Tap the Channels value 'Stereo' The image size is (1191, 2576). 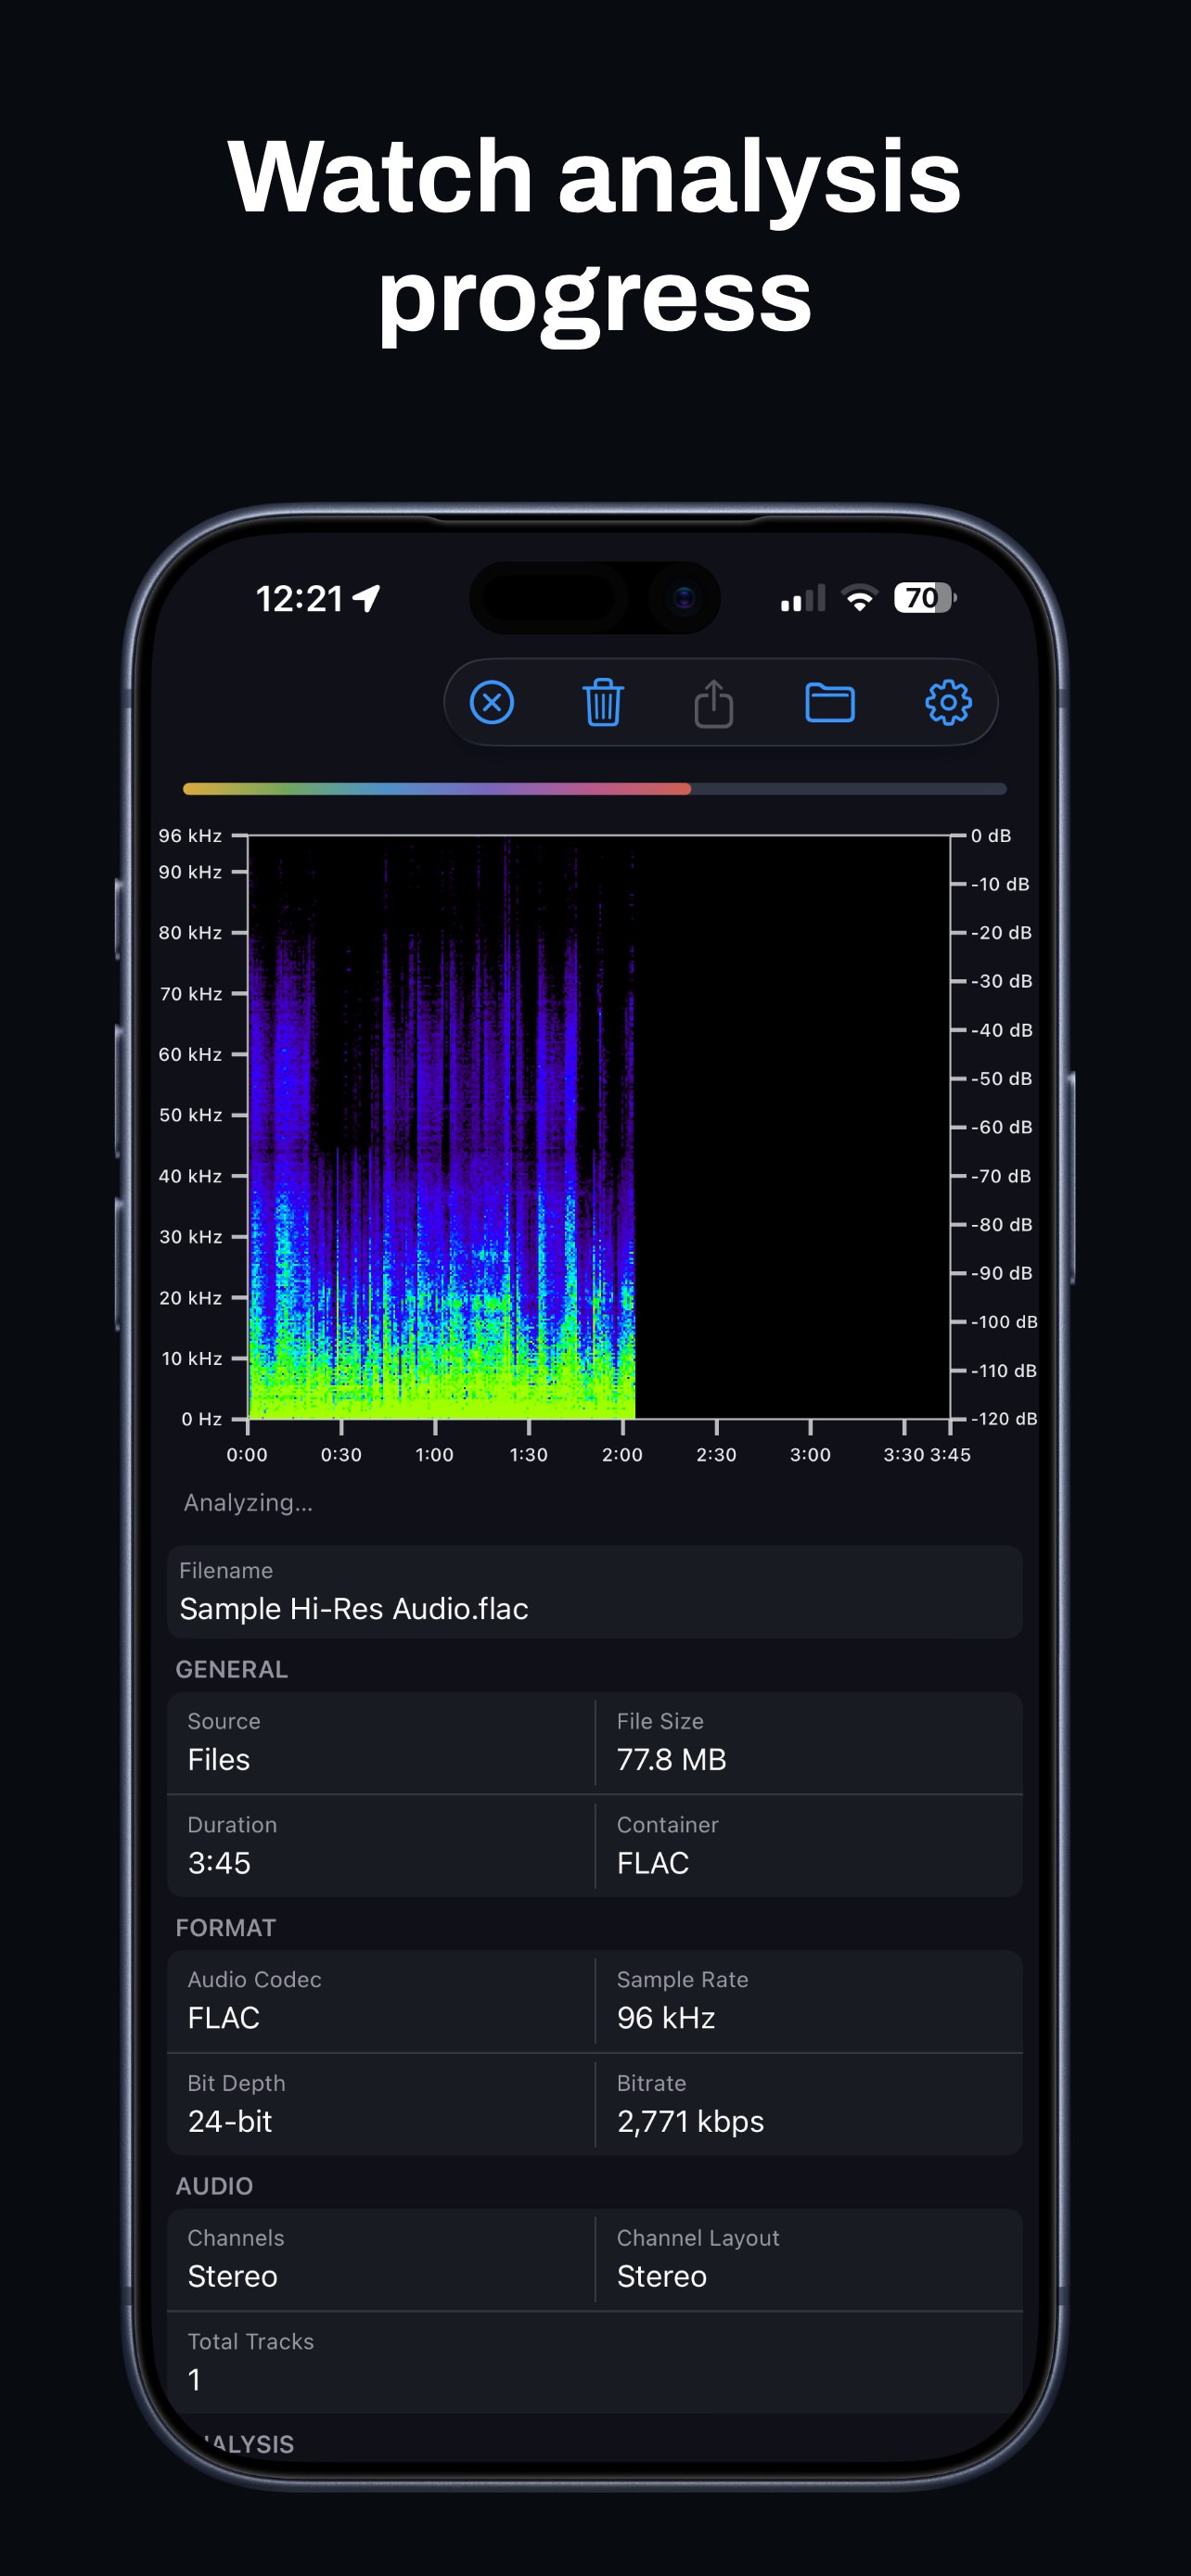[233, 2276]
